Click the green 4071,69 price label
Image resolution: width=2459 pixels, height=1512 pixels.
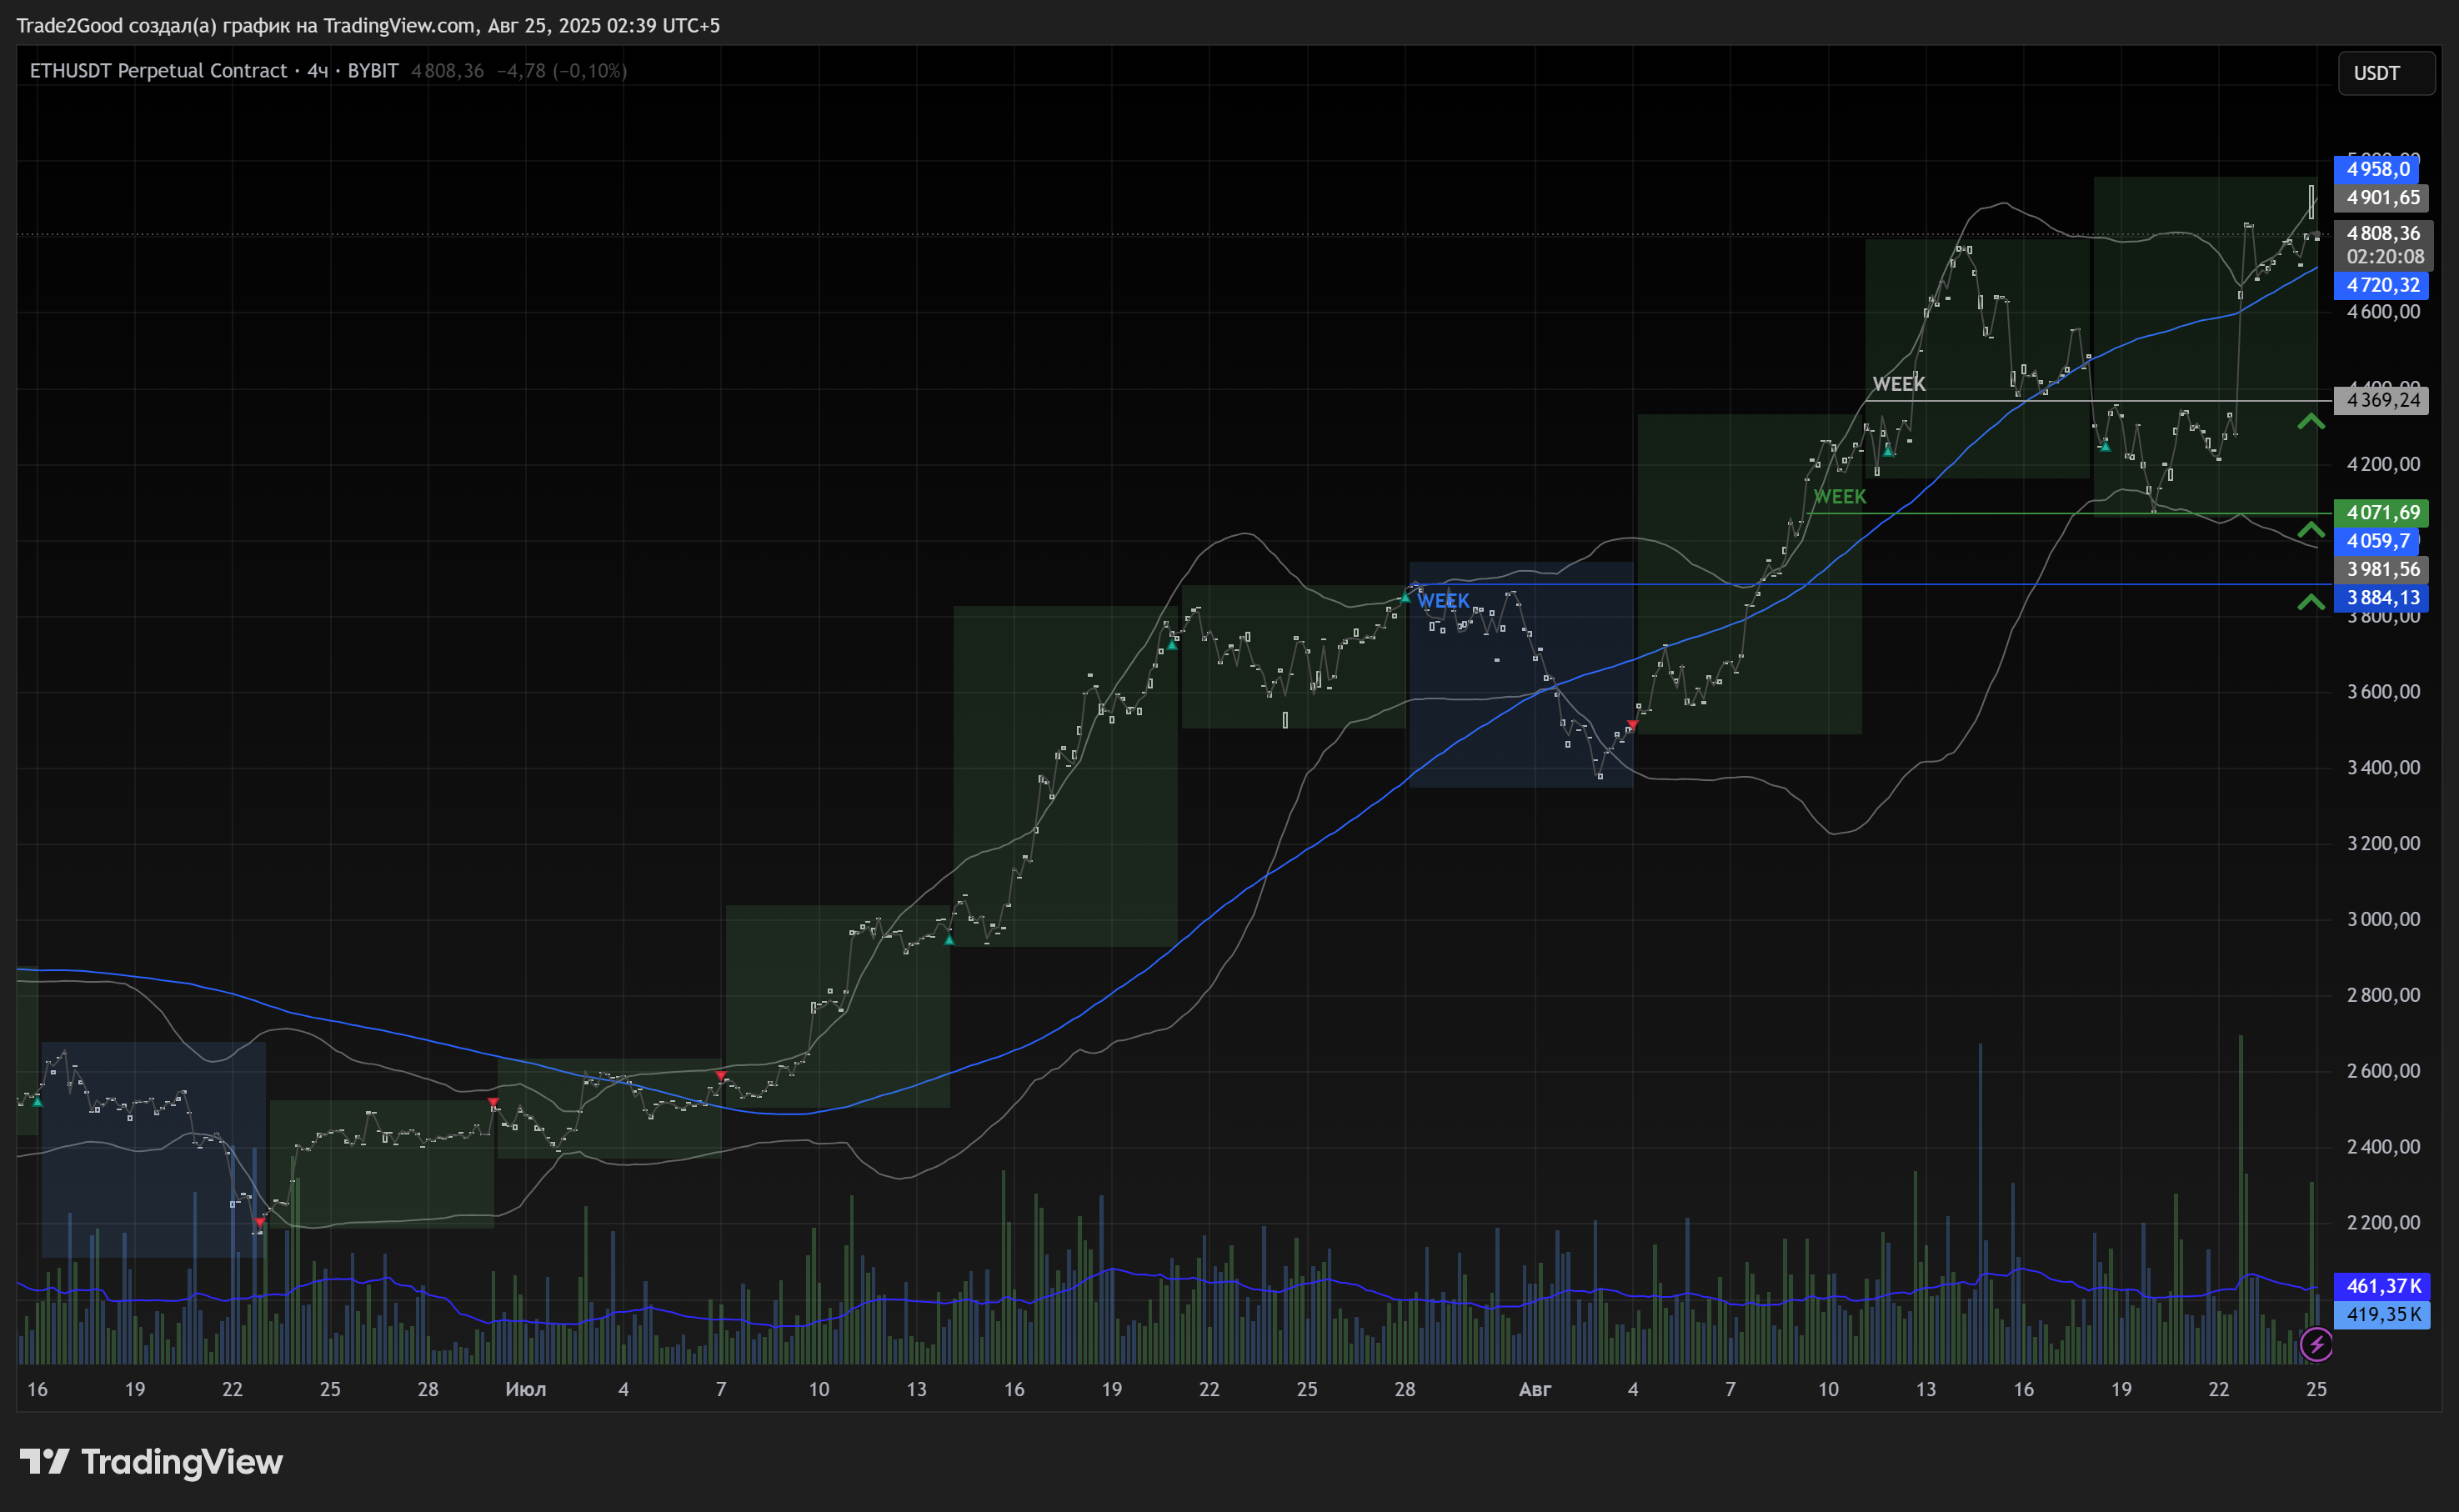2382,513
